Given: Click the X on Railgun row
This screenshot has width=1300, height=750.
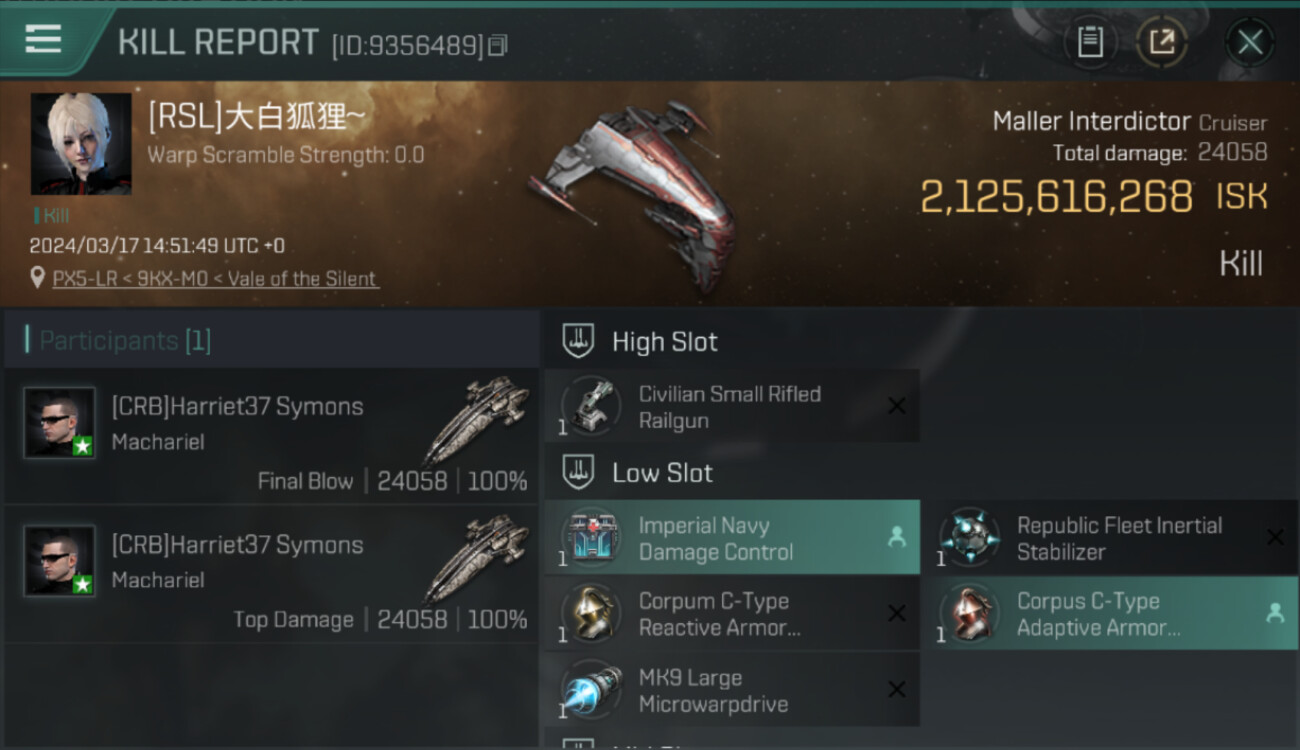Looking at the screenshot, I should click(897, 406).
